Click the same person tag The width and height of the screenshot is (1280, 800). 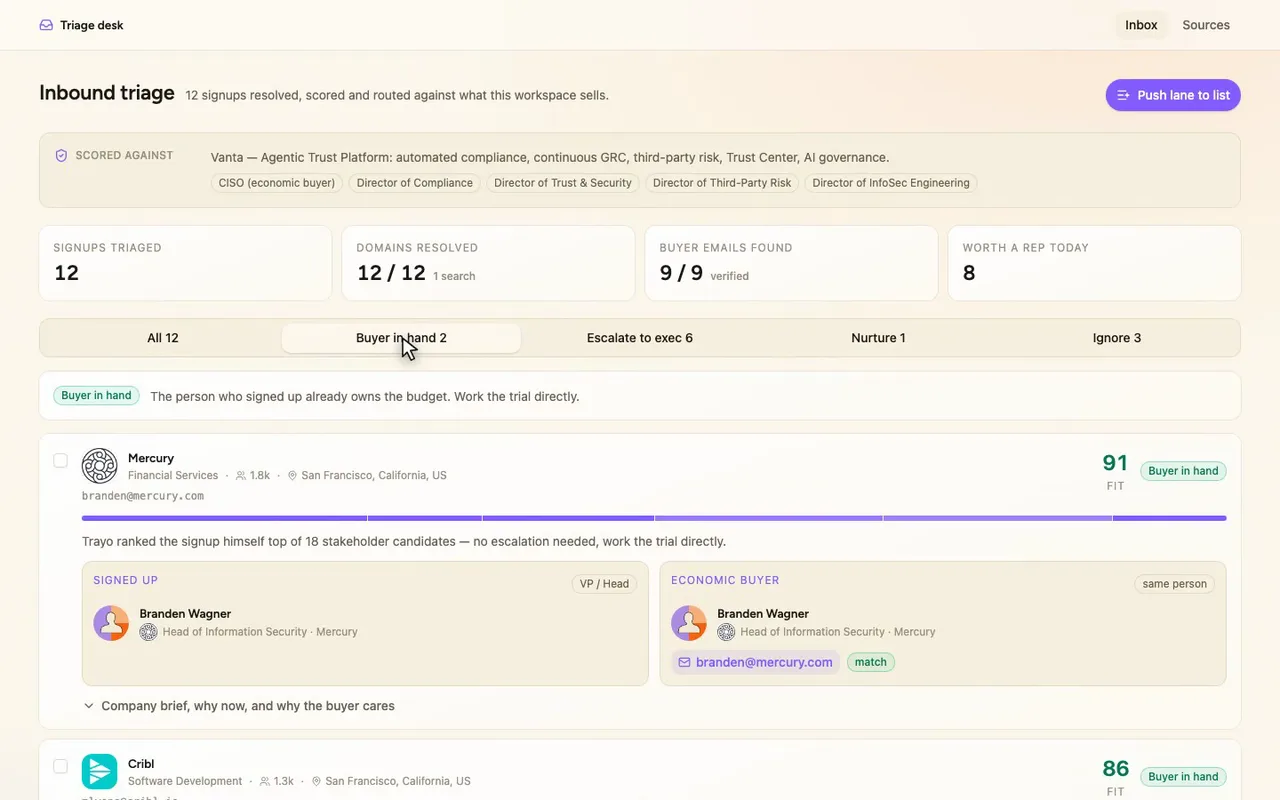(x=1174, y=584)
